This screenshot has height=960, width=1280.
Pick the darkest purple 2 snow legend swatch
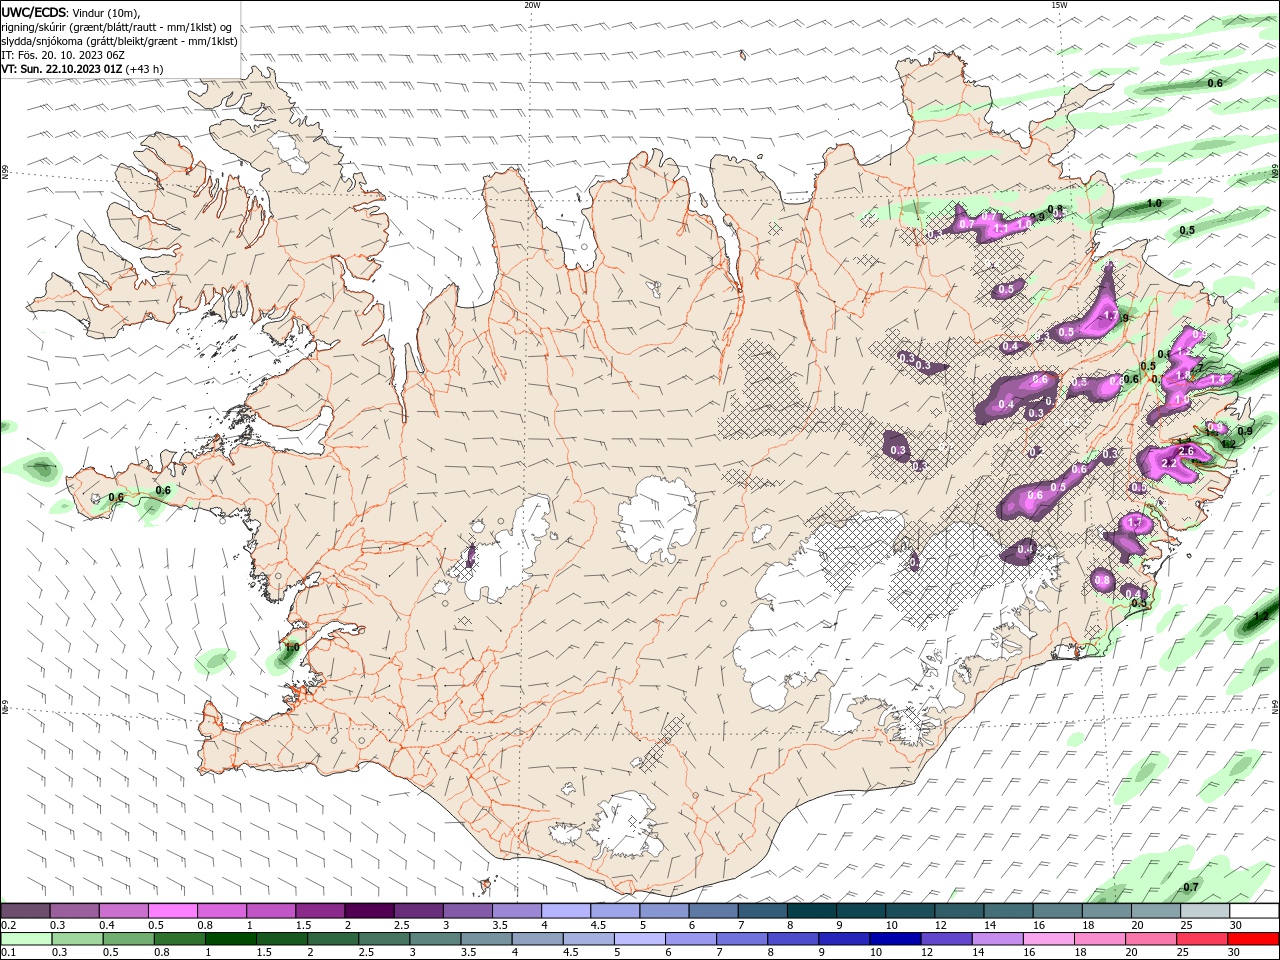369,911
